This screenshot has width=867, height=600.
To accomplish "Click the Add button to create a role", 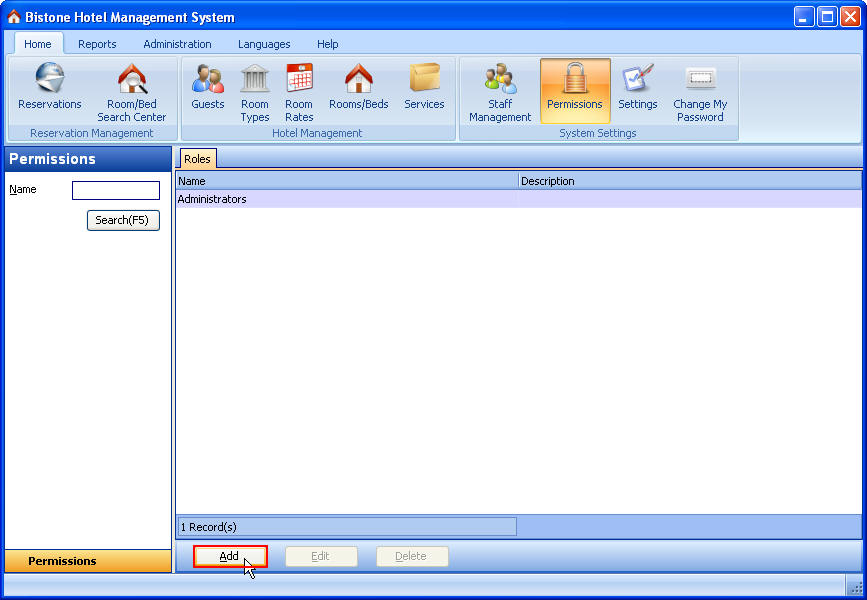I will tap(229, 556).
